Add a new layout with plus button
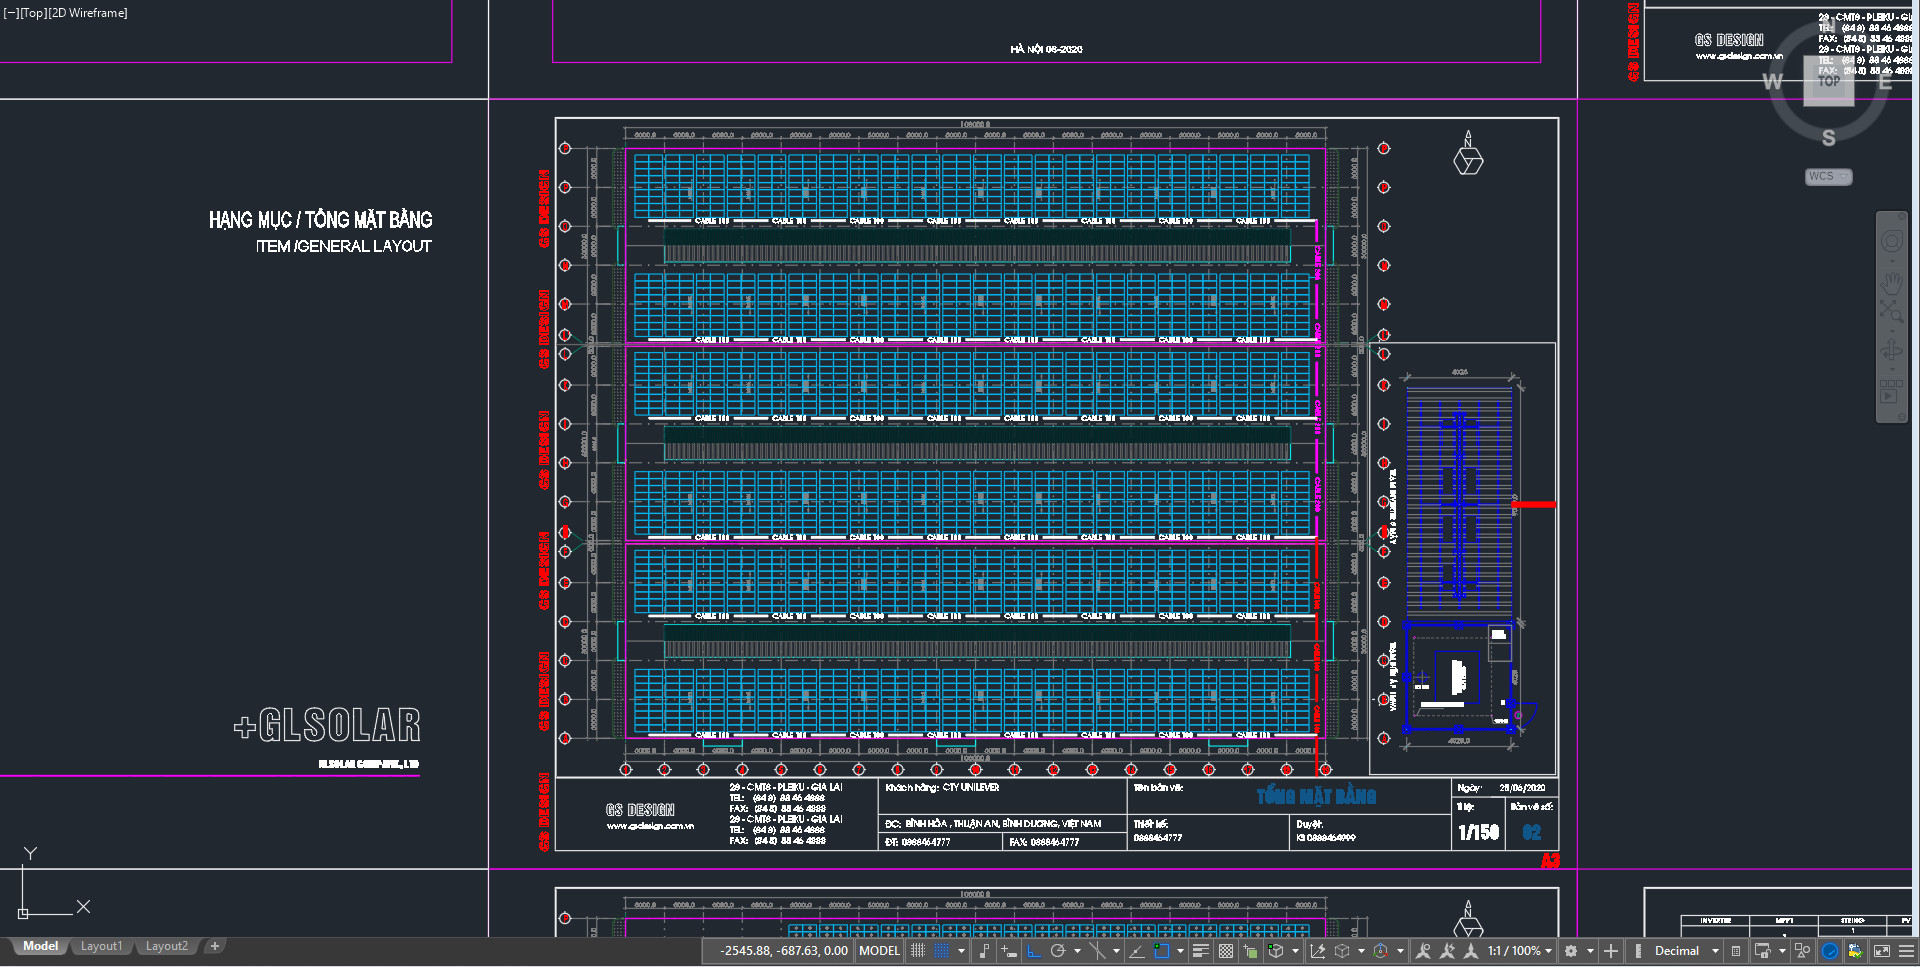The width and height of the screenshot is (1920, 967). (214, 946)
